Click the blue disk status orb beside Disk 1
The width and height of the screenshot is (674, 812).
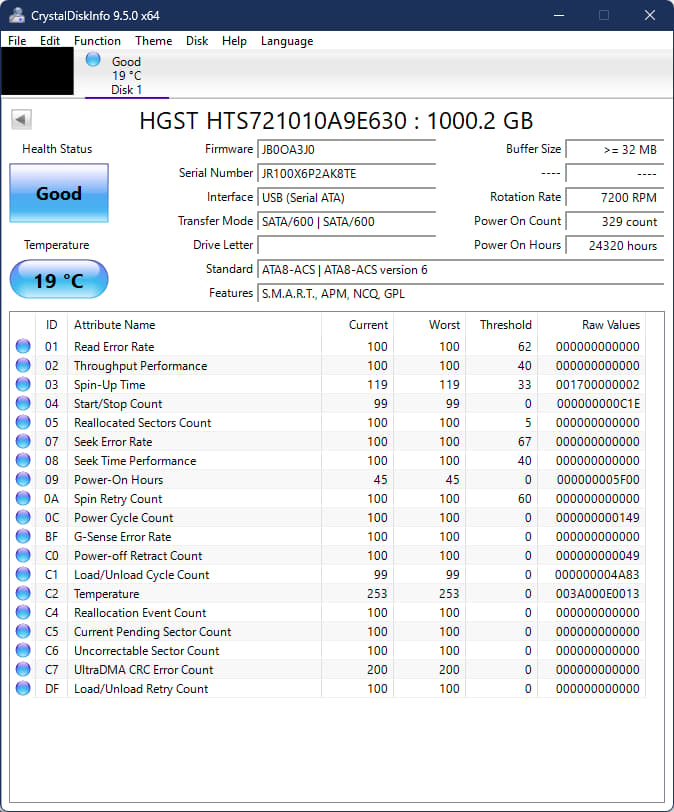point(93,60)
